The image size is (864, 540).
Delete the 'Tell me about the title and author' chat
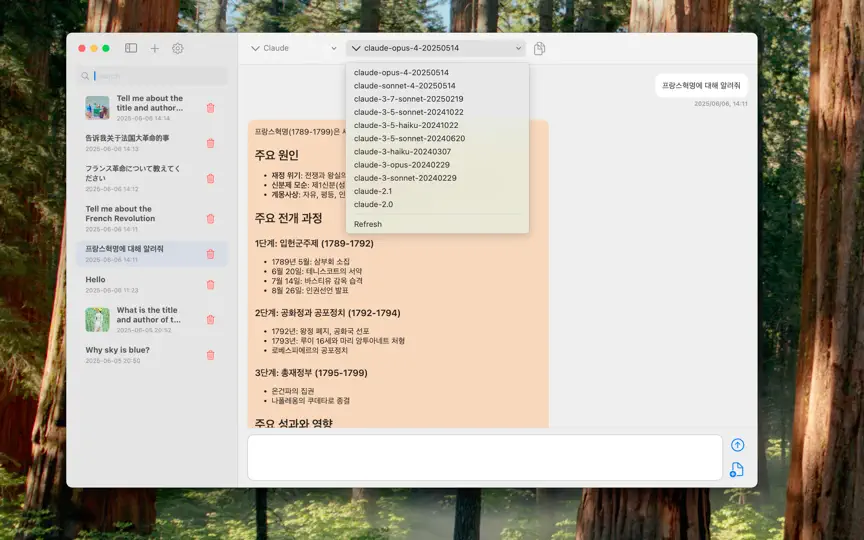(x=210, y=108)
